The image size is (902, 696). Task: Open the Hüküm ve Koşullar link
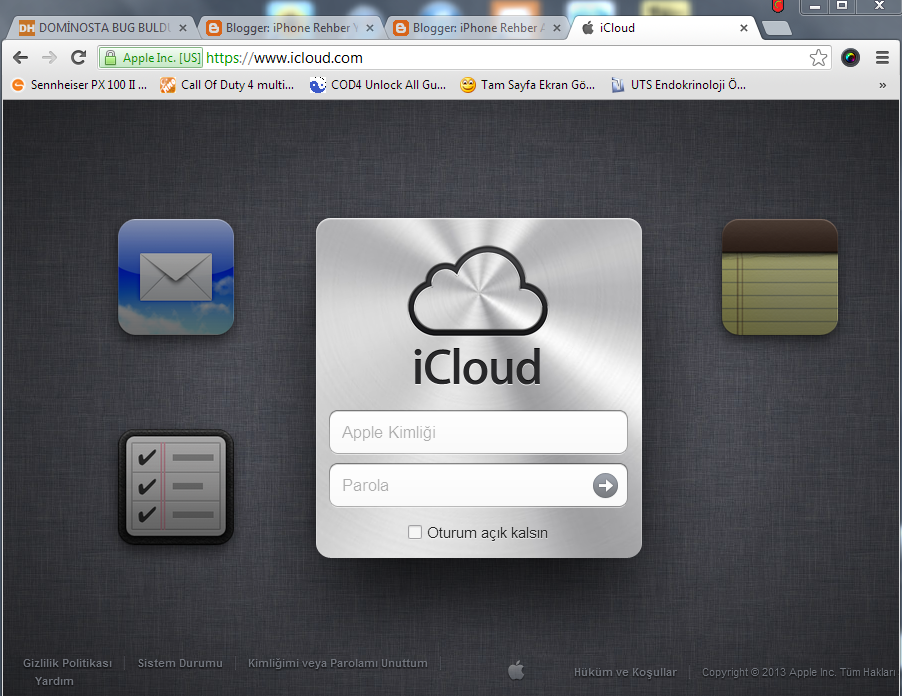click(625, 672)
